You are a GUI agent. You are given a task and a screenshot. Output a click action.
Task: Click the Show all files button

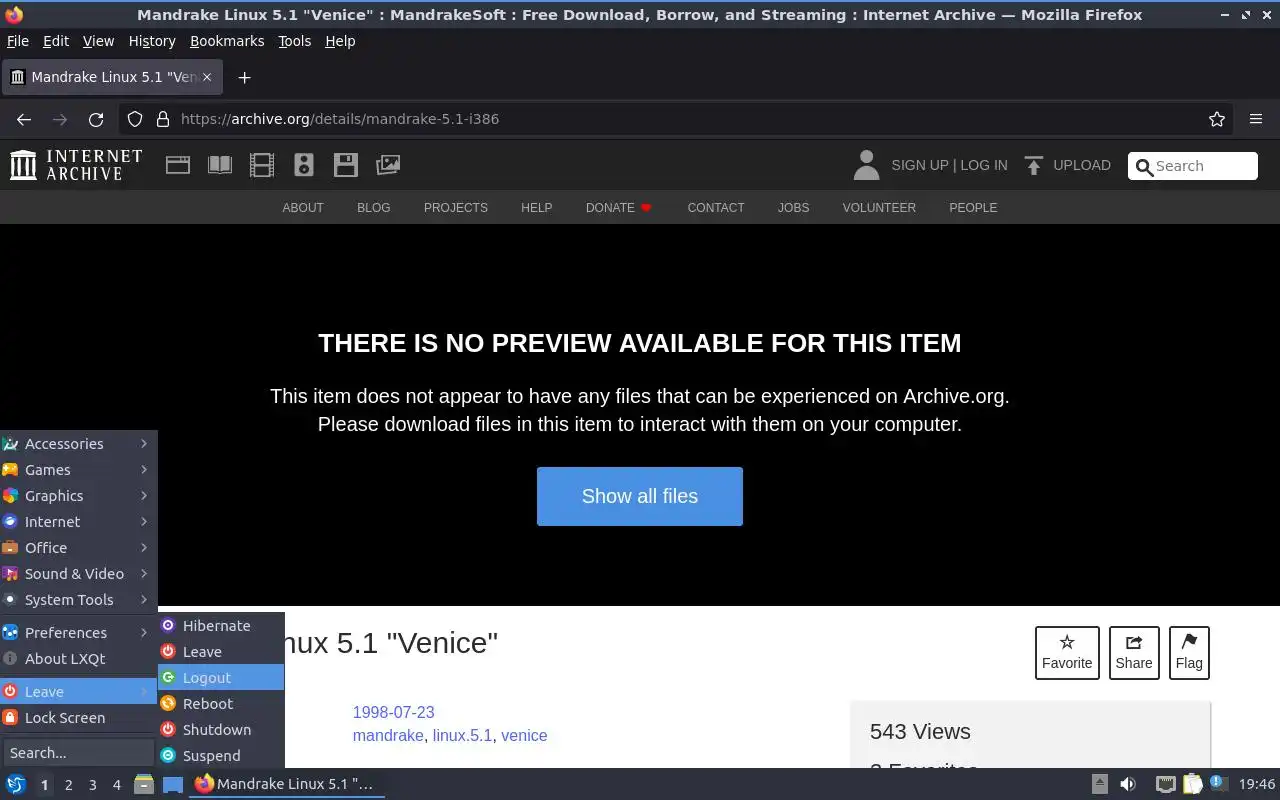click(x=640, y=496)
